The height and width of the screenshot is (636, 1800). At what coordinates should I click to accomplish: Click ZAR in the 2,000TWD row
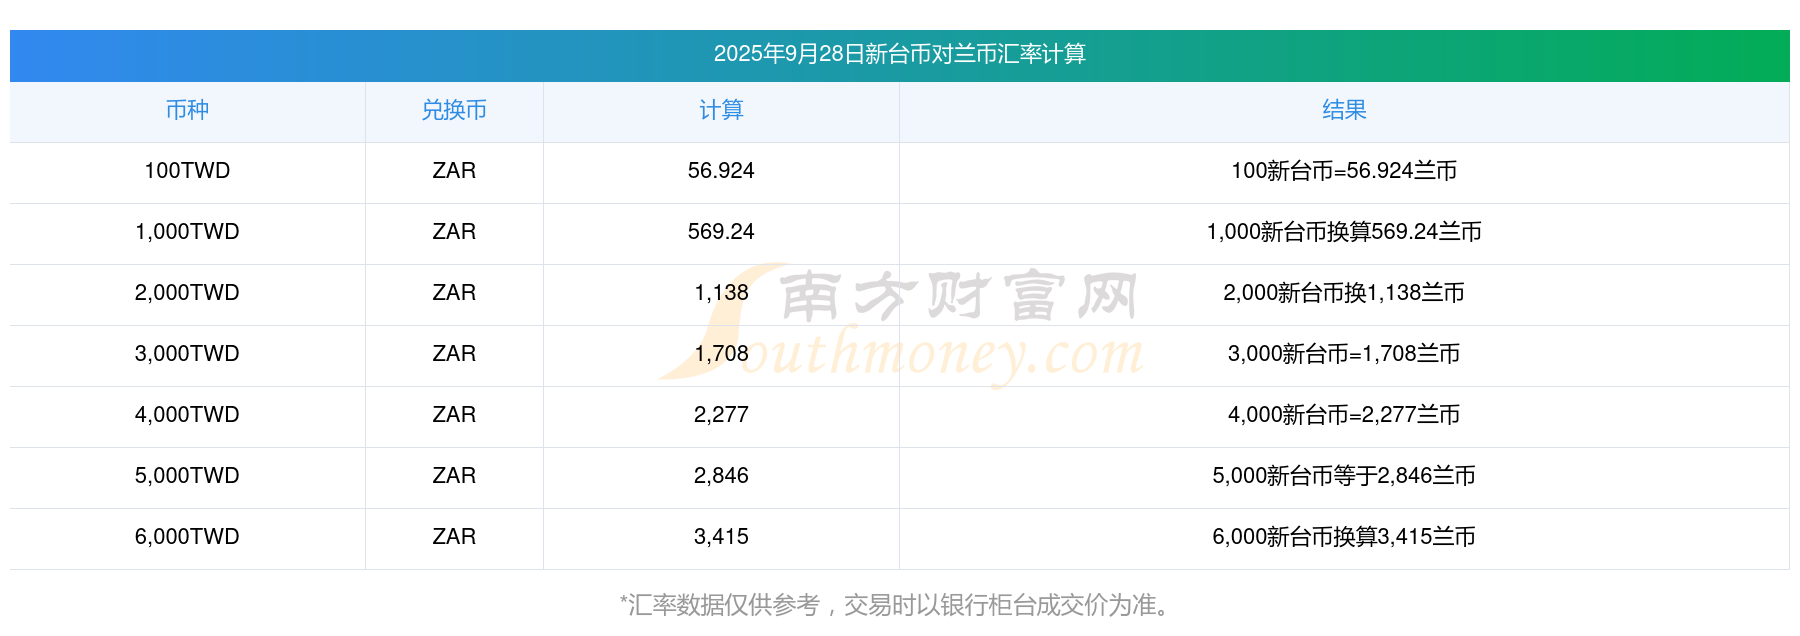(x=454, y=293)
